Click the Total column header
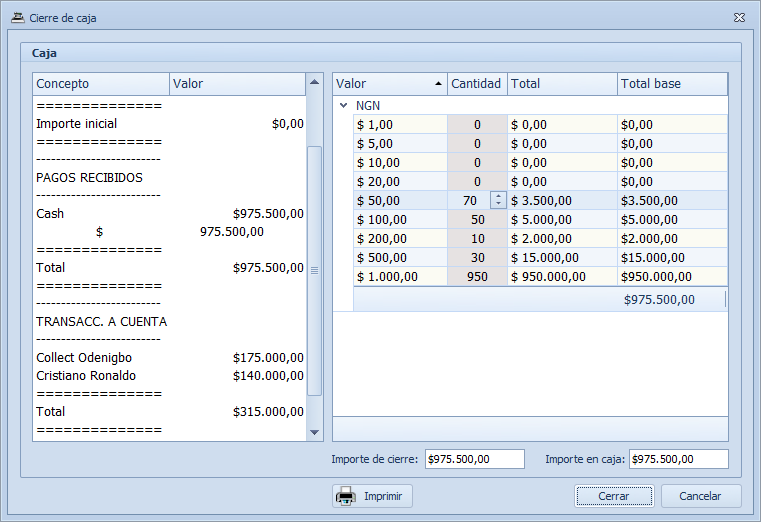The image size is (761, 522). [561, 84]
